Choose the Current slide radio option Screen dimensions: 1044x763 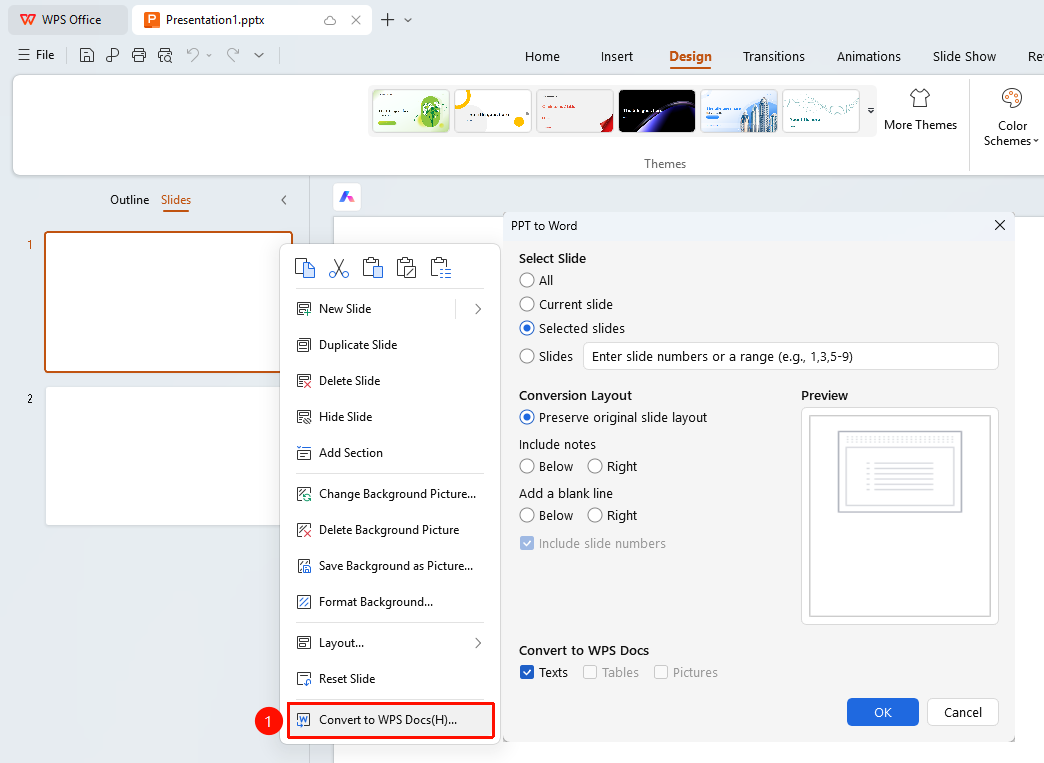tap(527, 304)
